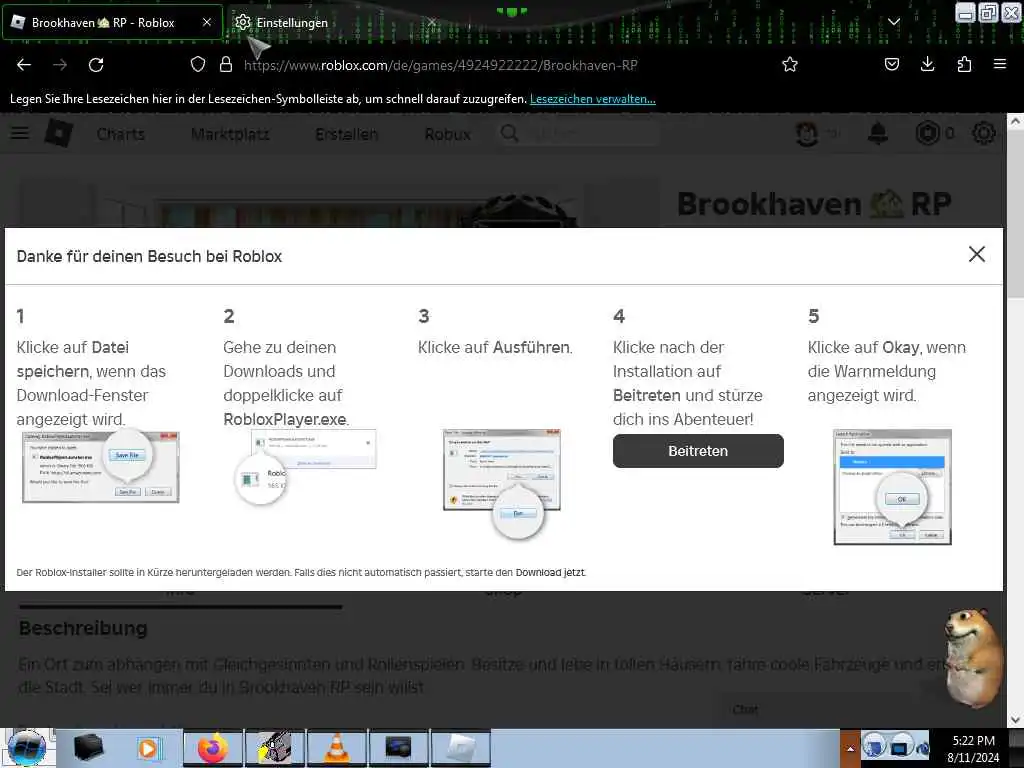Go to Roblox home logo
Screen dimensions: 1024x768
(x=58, y=133)
